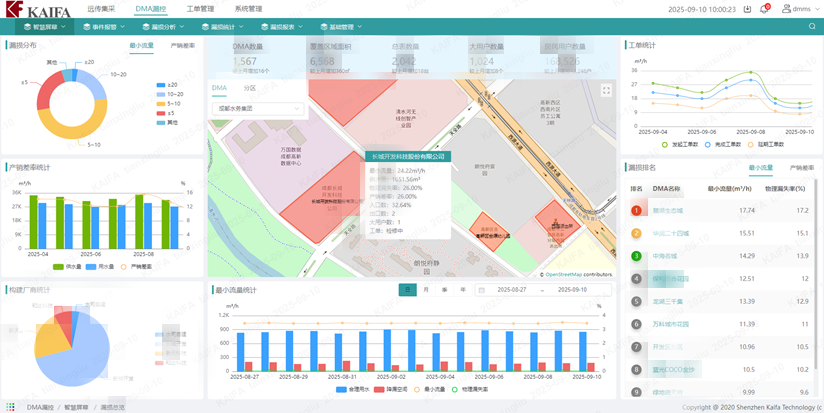Click the 2025-08-27 start date field
This screenshot has width=824, height=413.
(x=512, y=290)
